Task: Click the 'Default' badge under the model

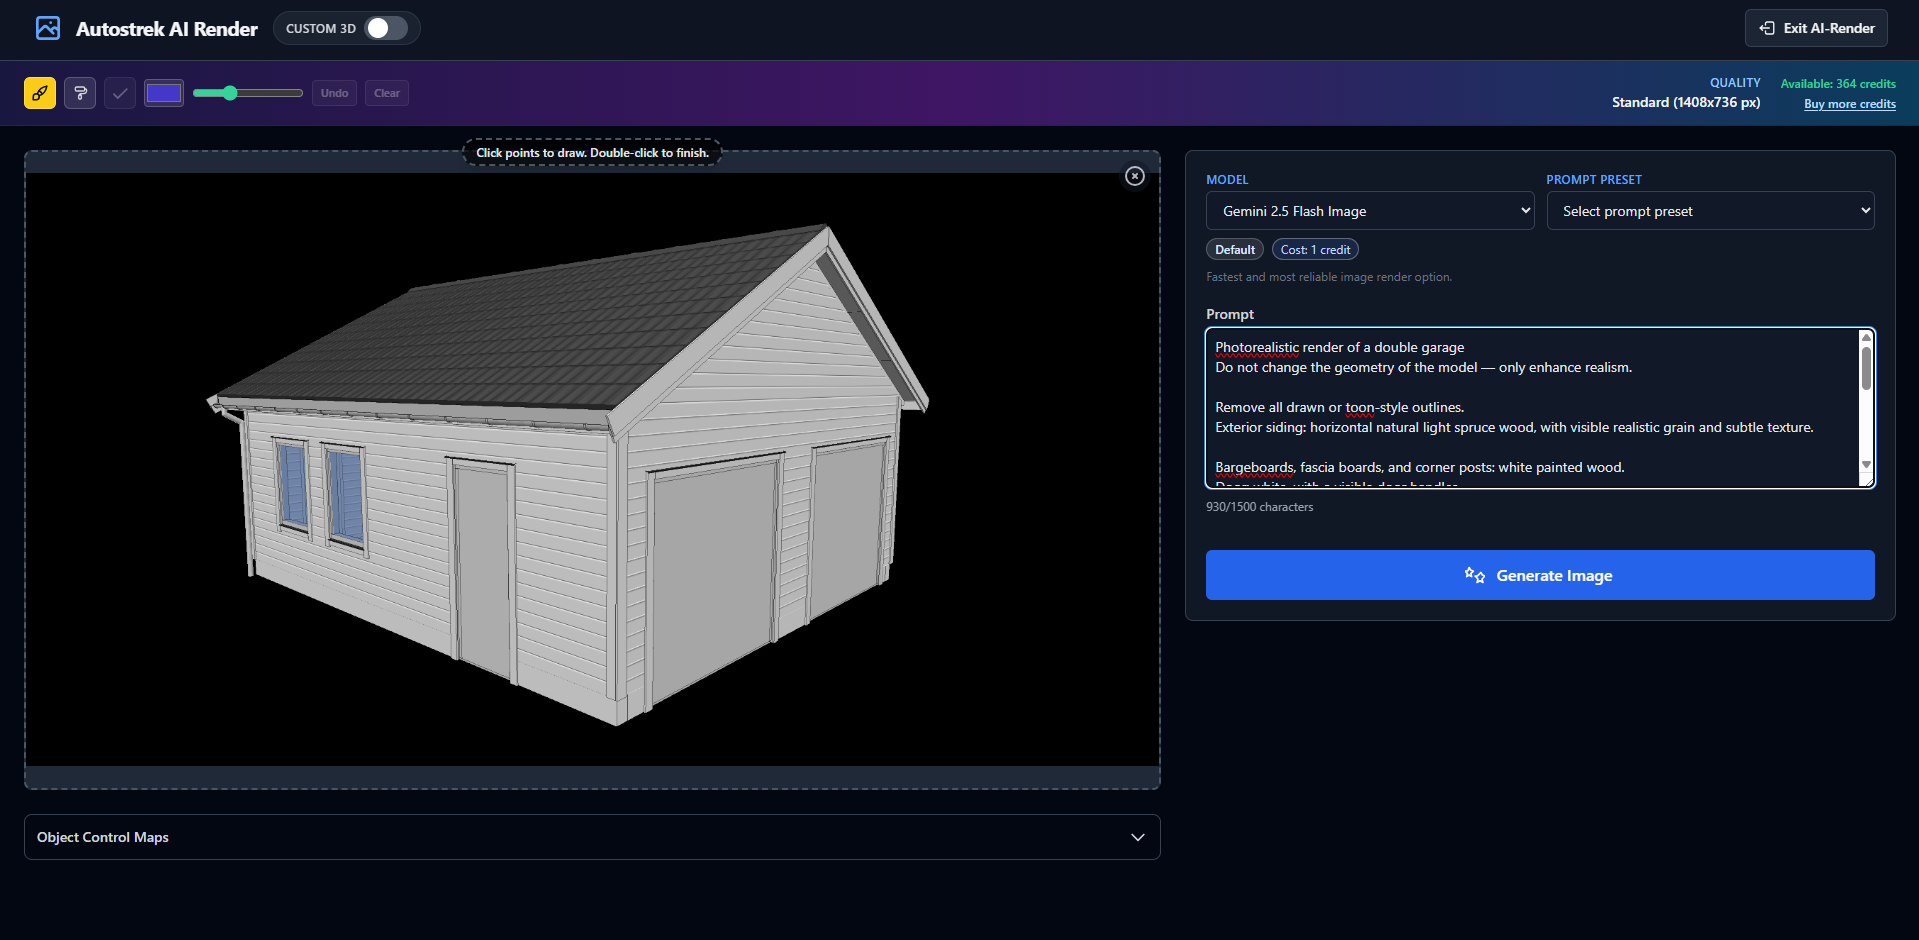Action: coord(1235,250)
